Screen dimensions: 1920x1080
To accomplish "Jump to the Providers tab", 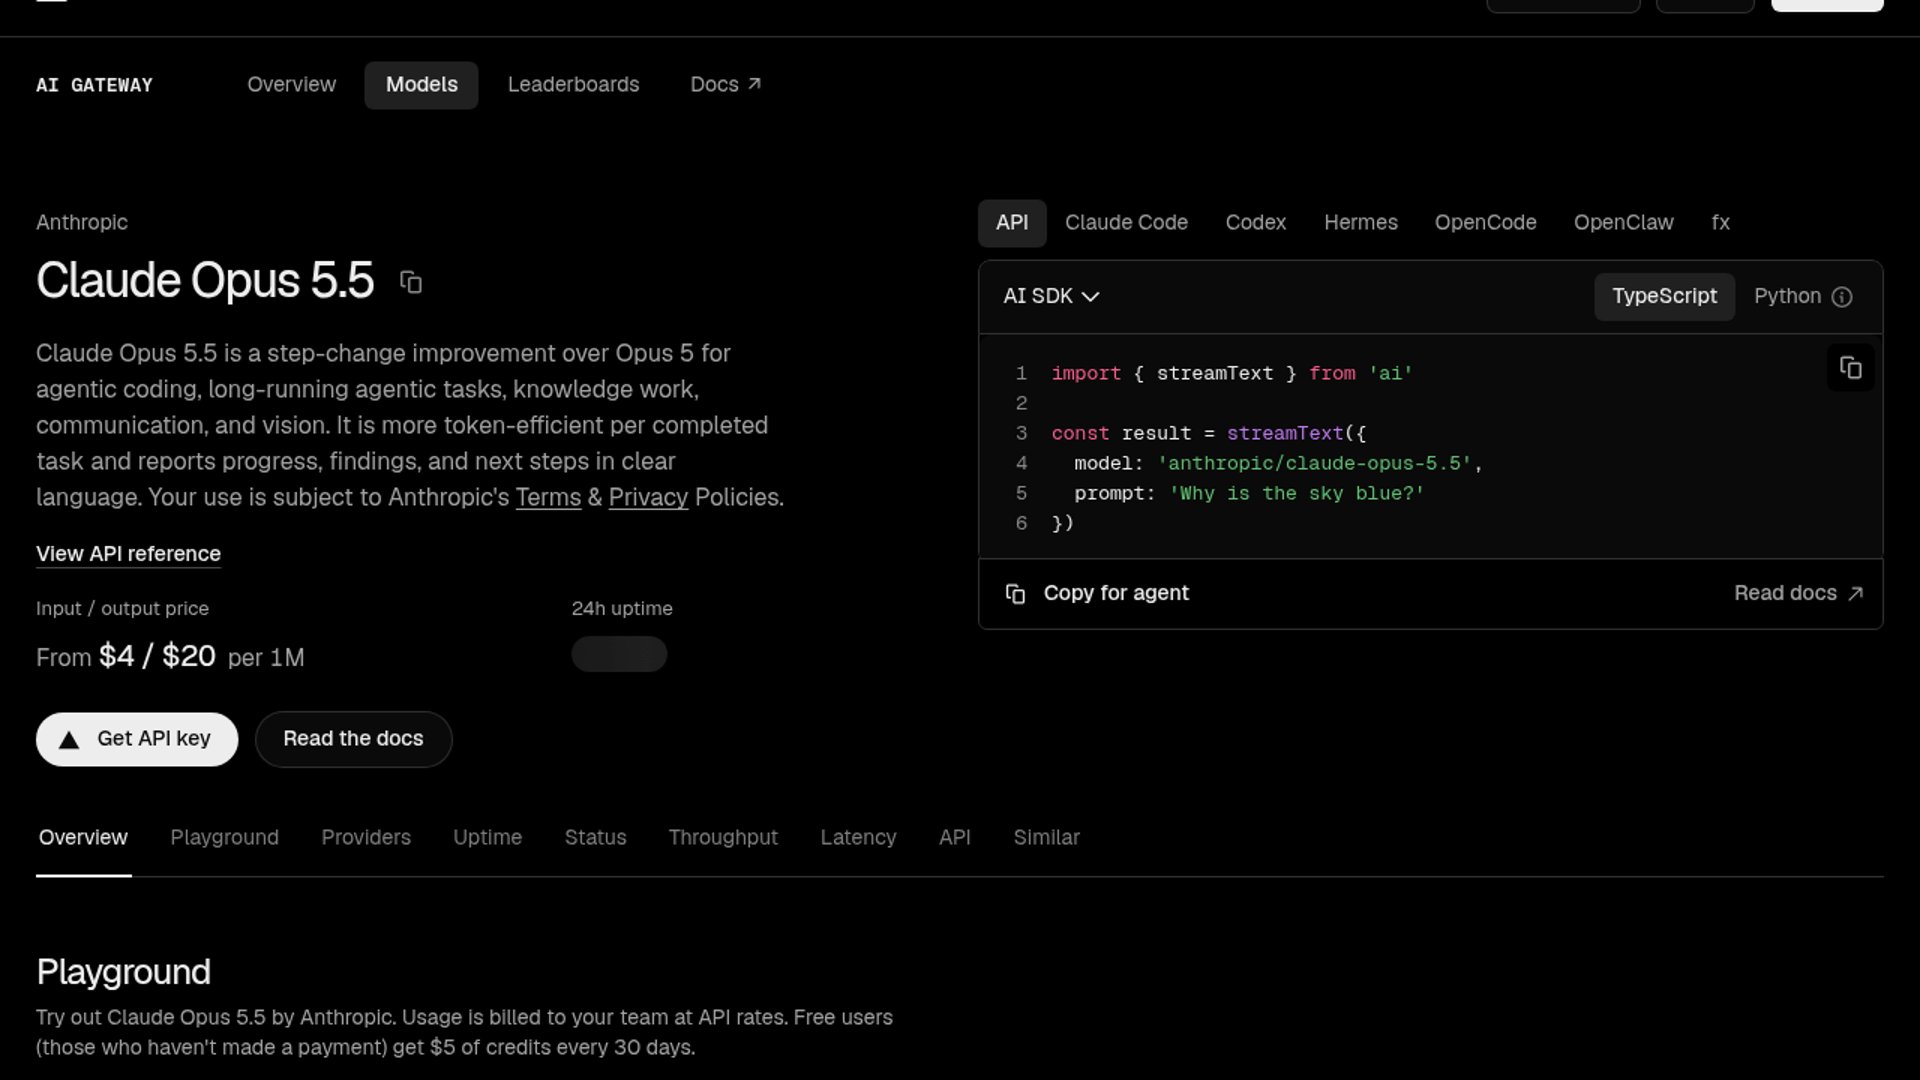I will [x=366, y=838].
